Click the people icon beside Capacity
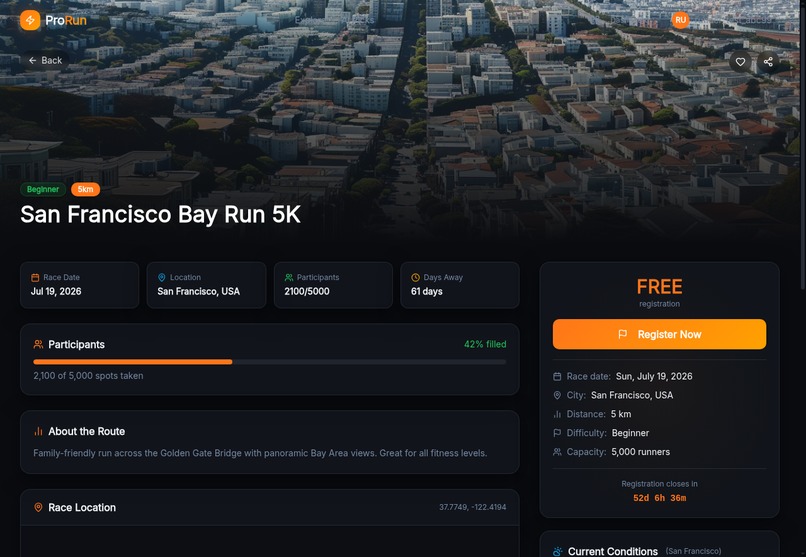 coord(557,452)
